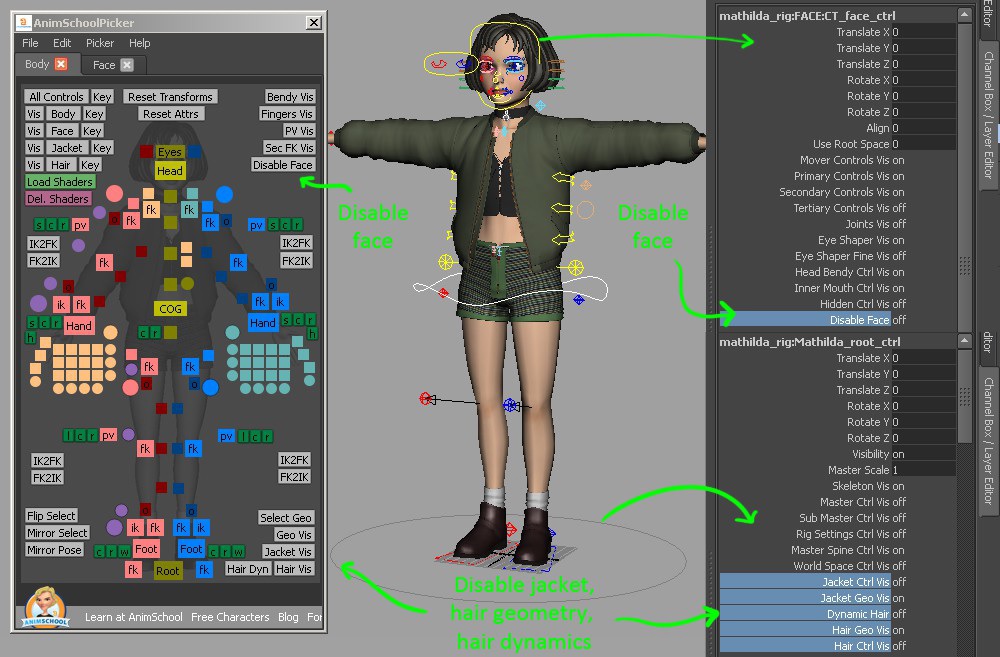Select the World Space Ctrl Vis attribute
This screenshot has width=1000, height=657.
click(841, 566)
